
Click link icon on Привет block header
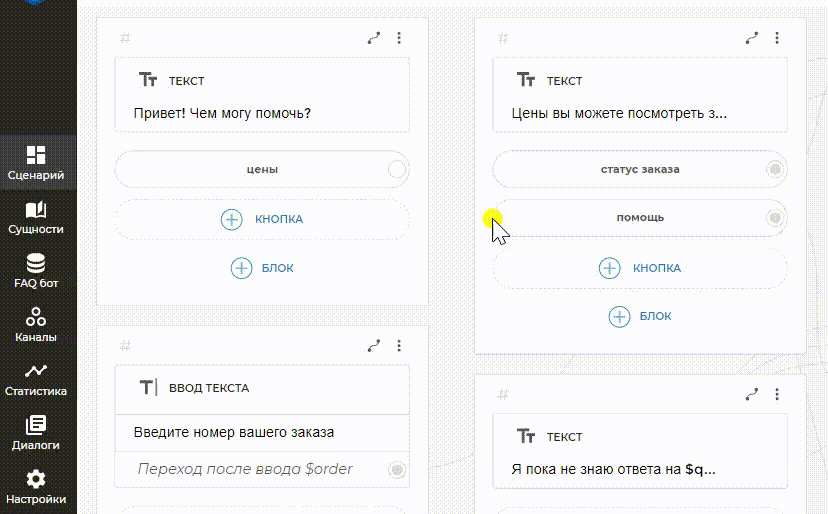(374, 38)
